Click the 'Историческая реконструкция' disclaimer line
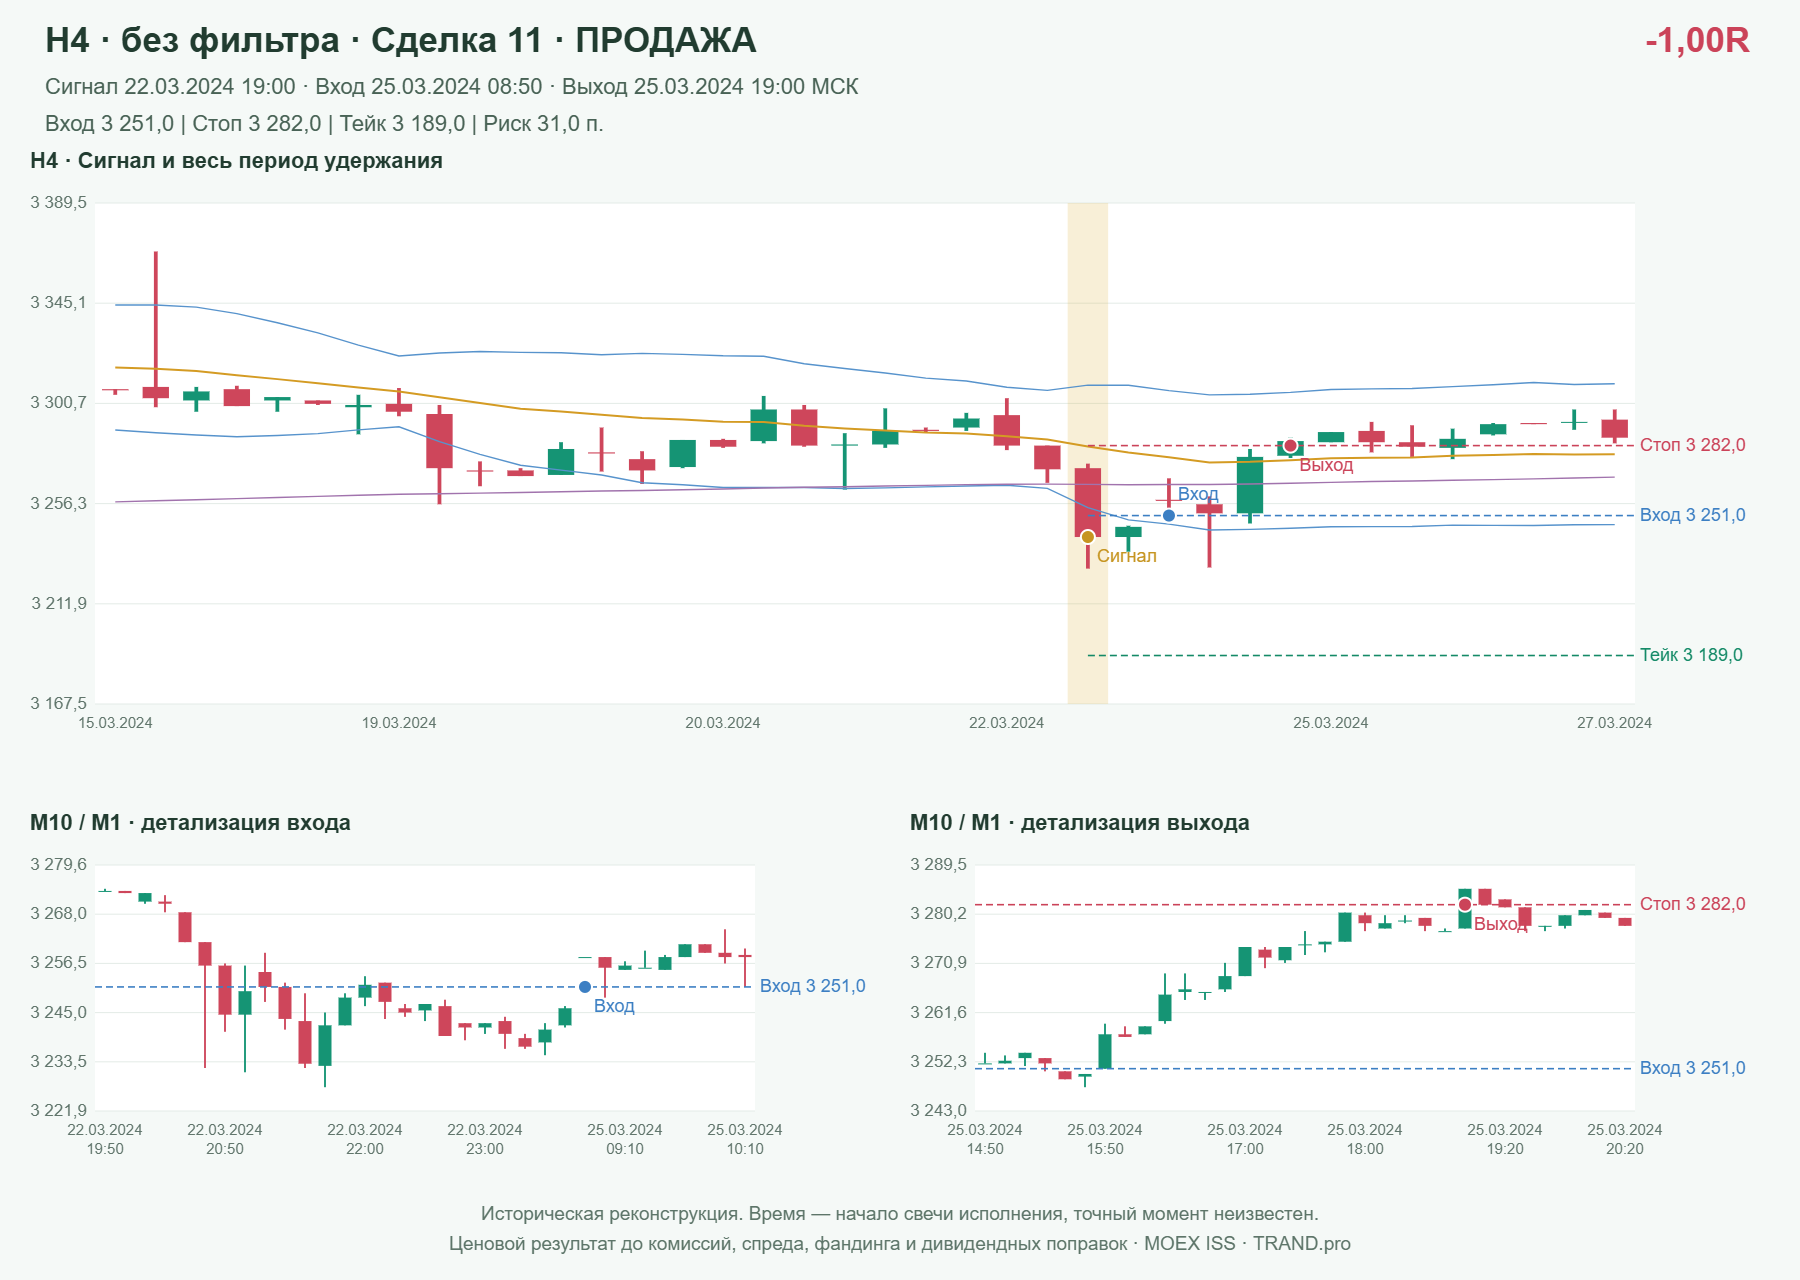Viewport: 1800px width, 1280px height. (x=900, y=1214)
